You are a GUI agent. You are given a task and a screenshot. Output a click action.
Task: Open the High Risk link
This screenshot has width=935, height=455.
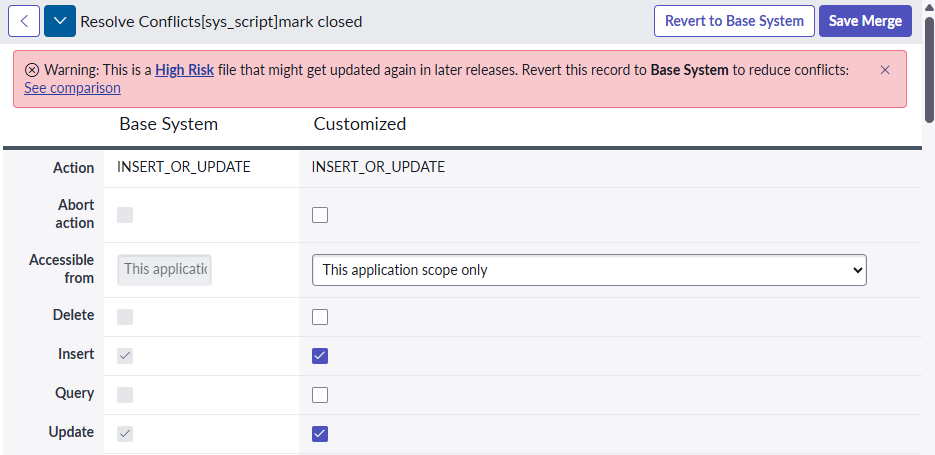click(x=185, y=70)
